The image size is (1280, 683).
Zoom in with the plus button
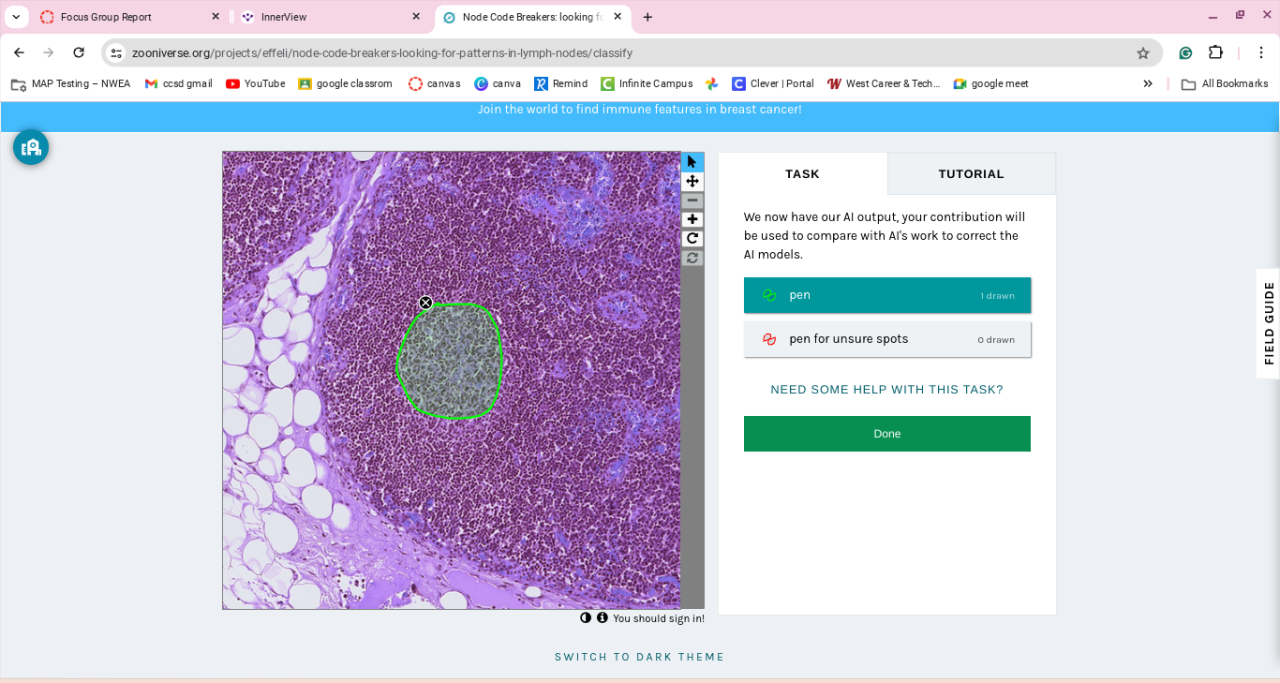pos(692,219)
